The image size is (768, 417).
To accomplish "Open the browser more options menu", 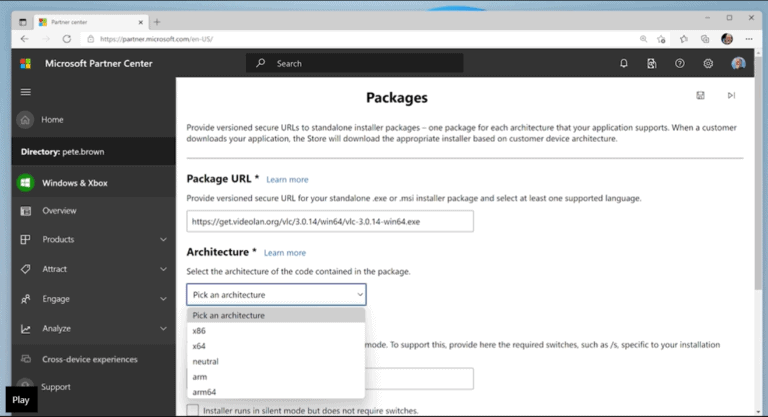I will click(749, 39).
